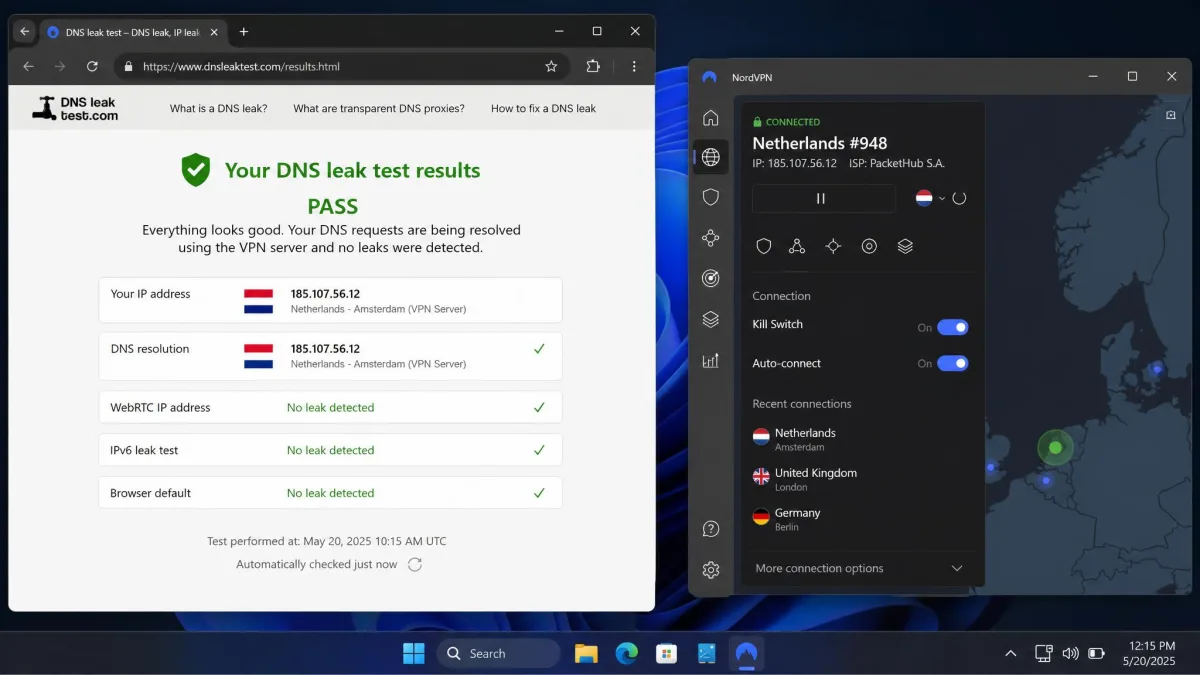1200x675 pixels.
Task: Click the Netherlands #948 server name
Action: coord(820,143)
